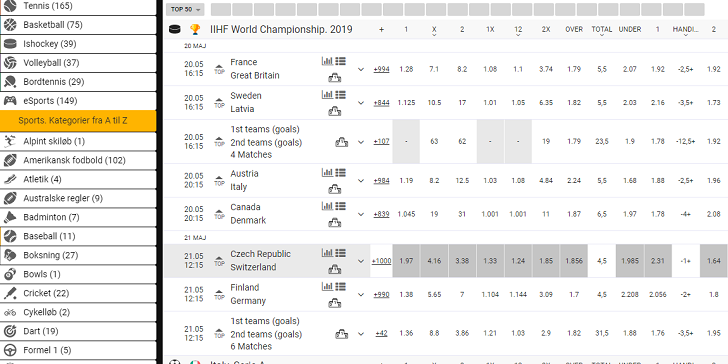728x364 pixels.
Task: Select Sports. Kategorier fra A til Z tab
Action: click(78, 121)
